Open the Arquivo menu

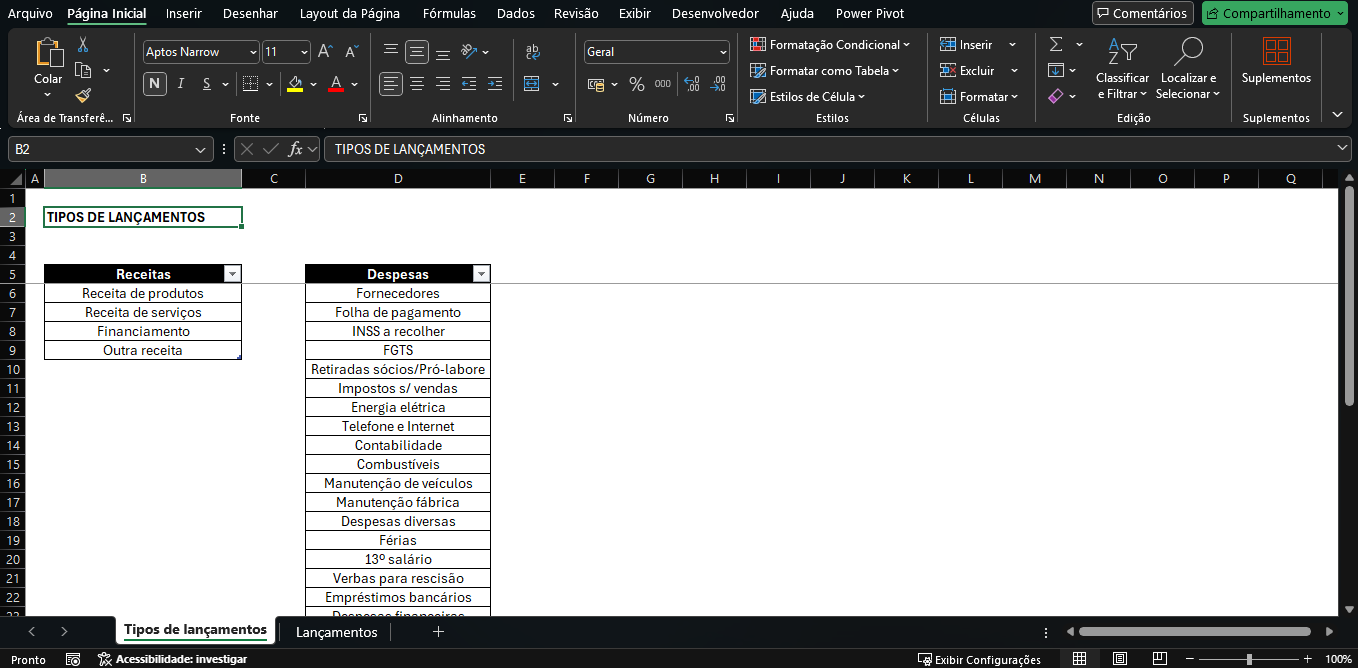30,14
